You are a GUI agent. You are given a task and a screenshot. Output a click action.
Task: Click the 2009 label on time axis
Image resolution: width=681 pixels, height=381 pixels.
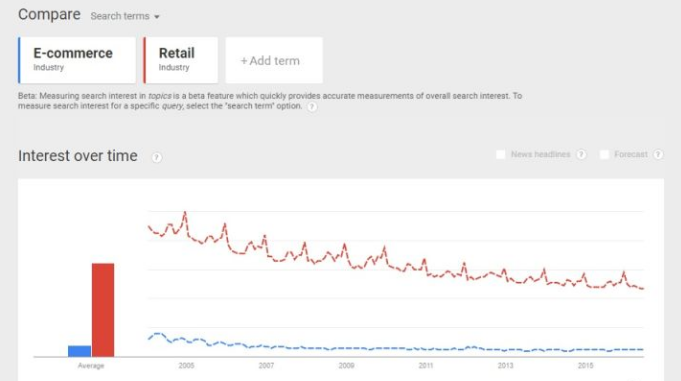click(346, 366)
